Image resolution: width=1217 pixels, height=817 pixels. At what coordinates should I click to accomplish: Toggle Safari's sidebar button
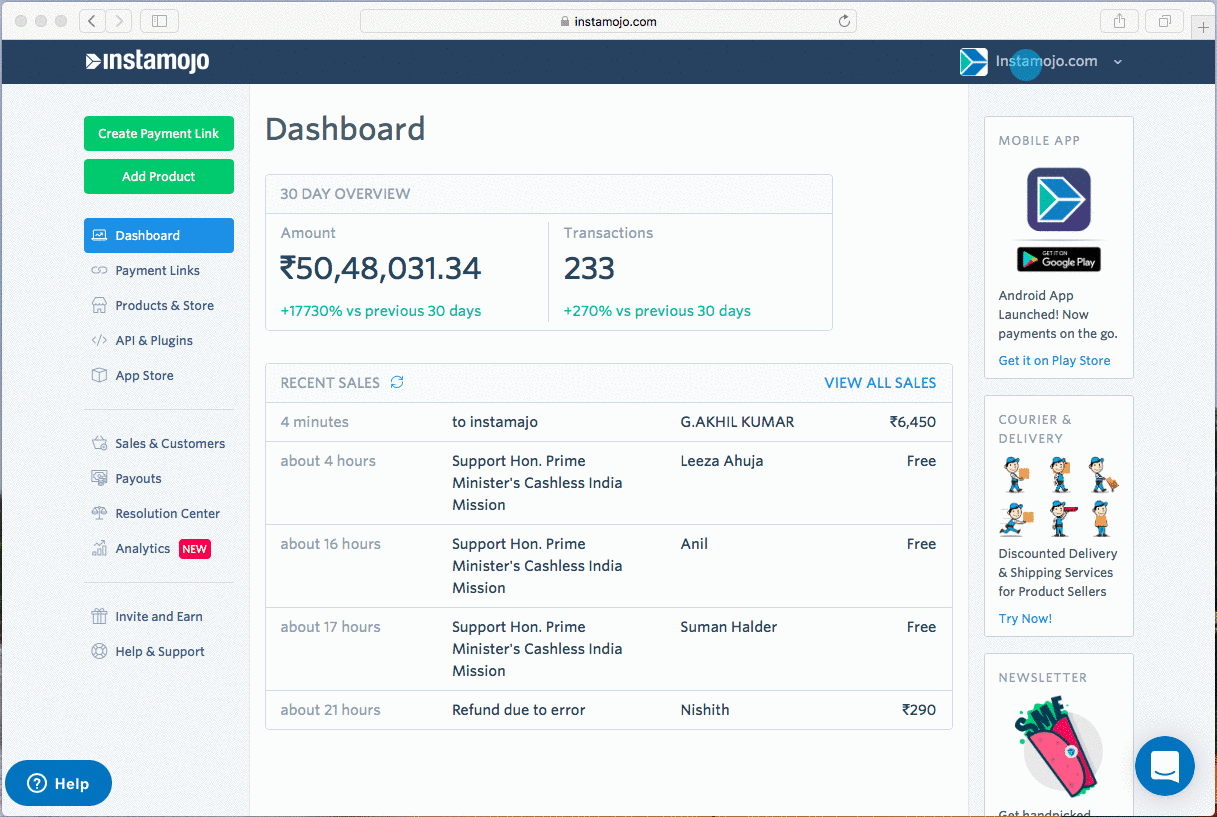pos(160,21)
